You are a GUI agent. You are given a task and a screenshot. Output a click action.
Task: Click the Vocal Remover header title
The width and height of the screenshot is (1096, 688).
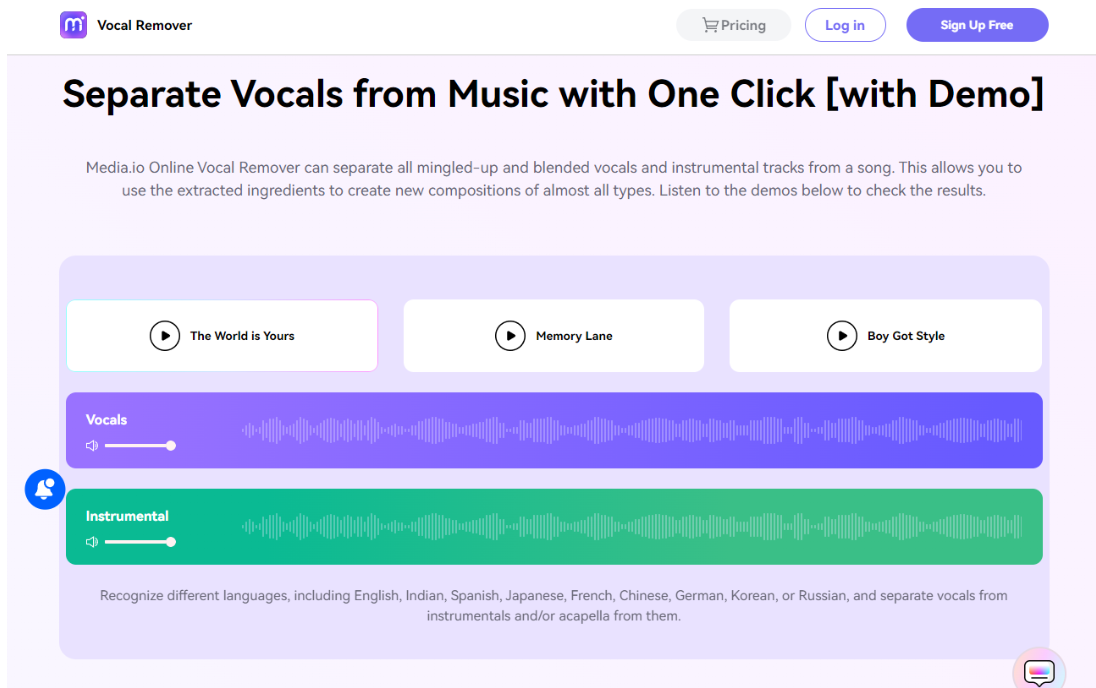(144, 26)
